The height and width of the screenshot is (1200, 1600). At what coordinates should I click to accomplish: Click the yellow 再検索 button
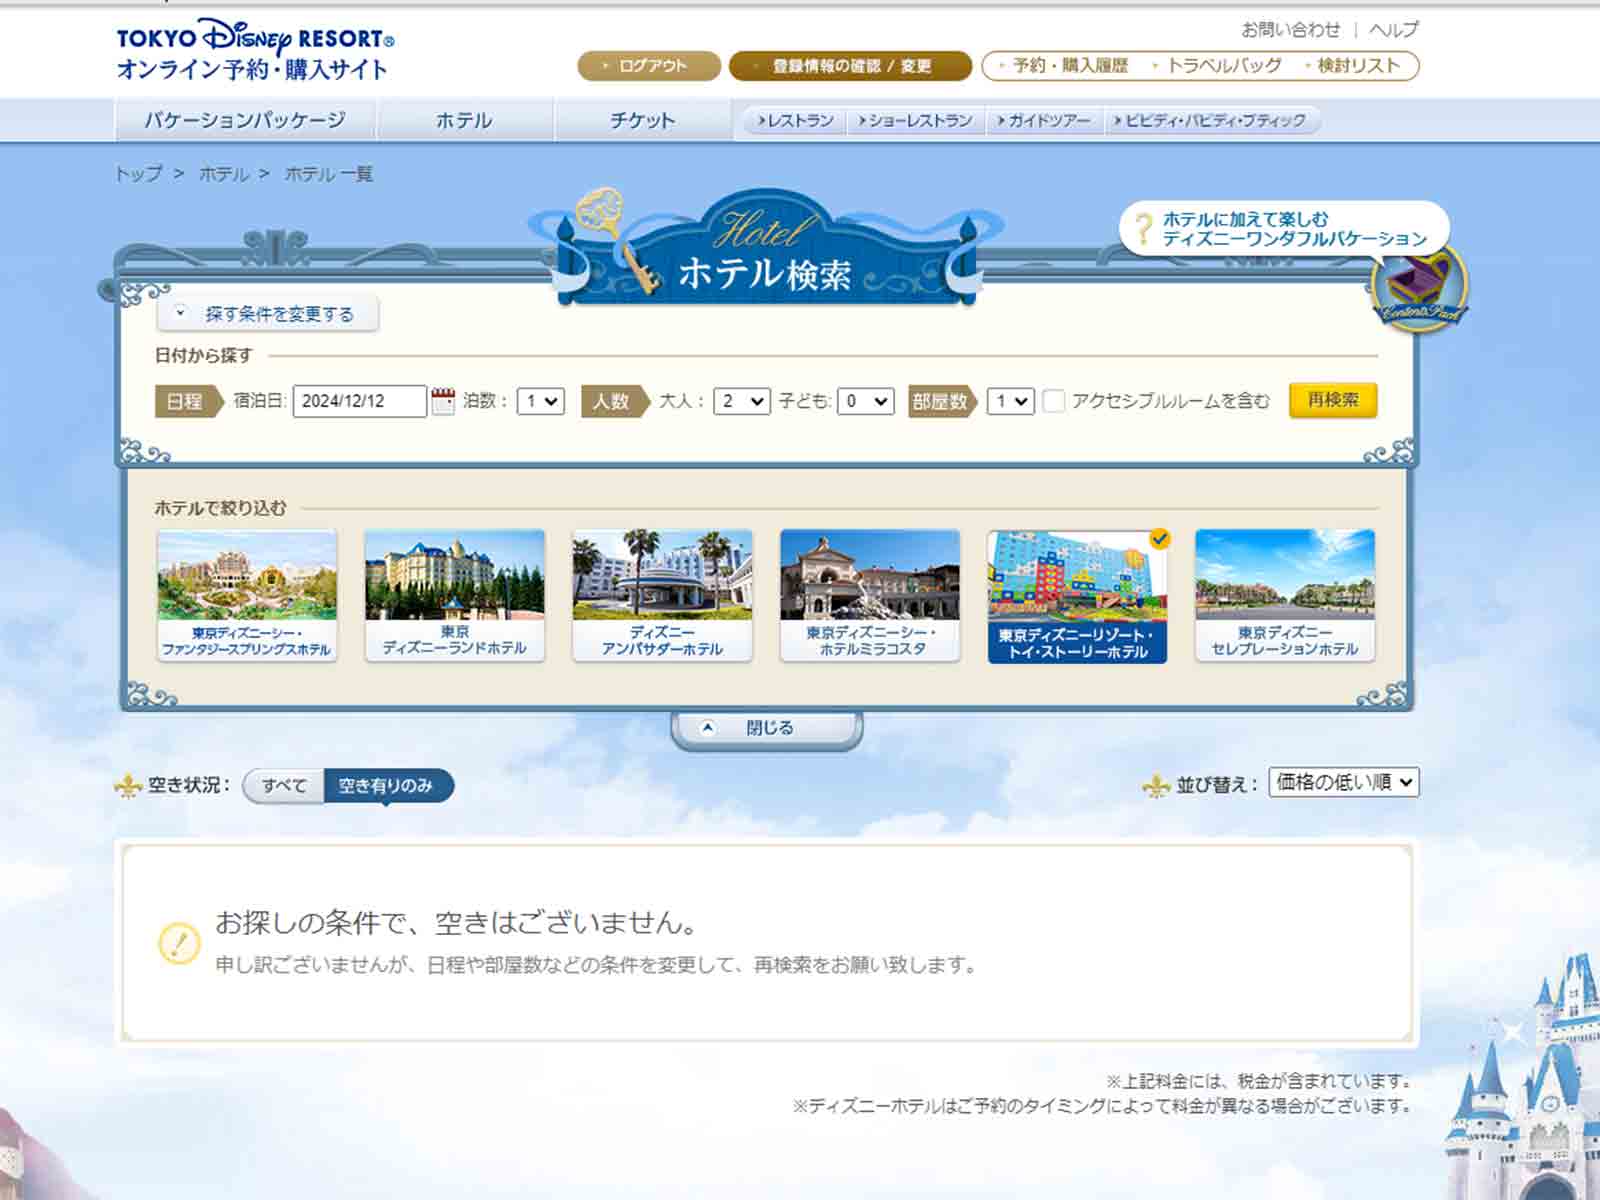(1332, 400)
